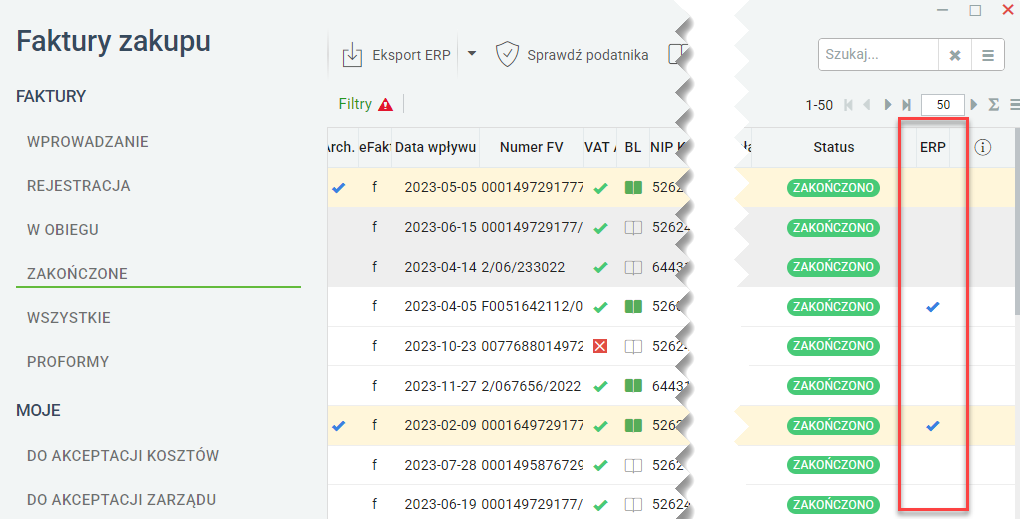Select invoice number 2/06/233022

click(523, 267)
